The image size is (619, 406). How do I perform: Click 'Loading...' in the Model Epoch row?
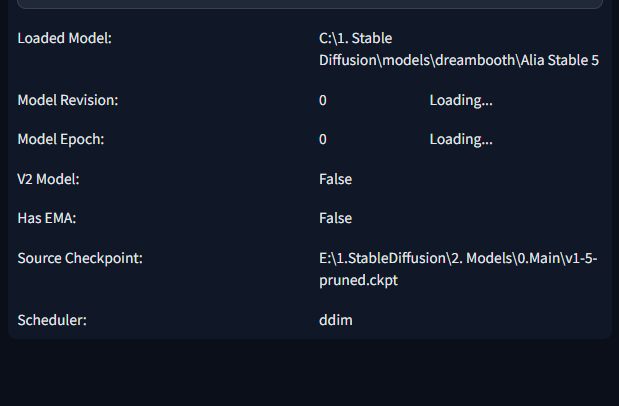coord(461,139)
